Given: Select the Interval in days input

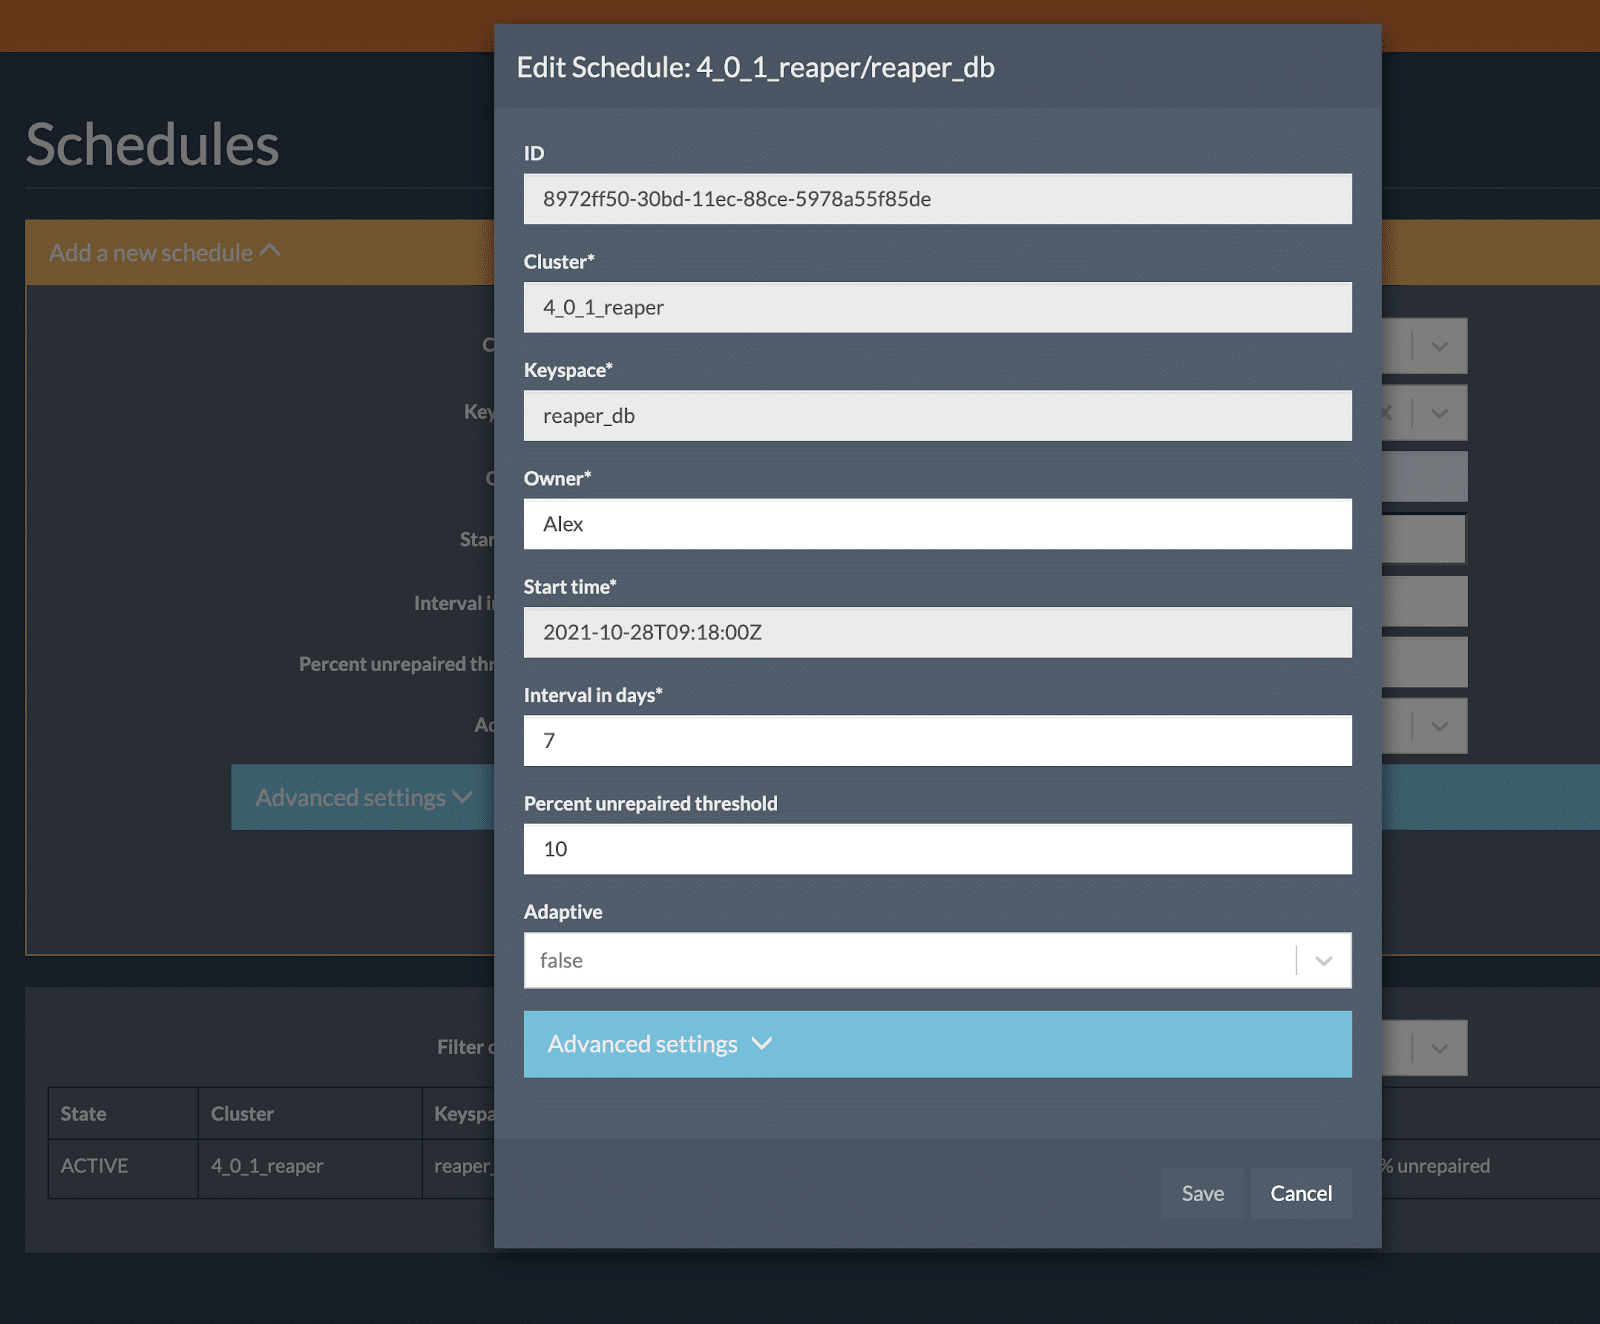Looking at the screenshot, I should coord(937,741).
